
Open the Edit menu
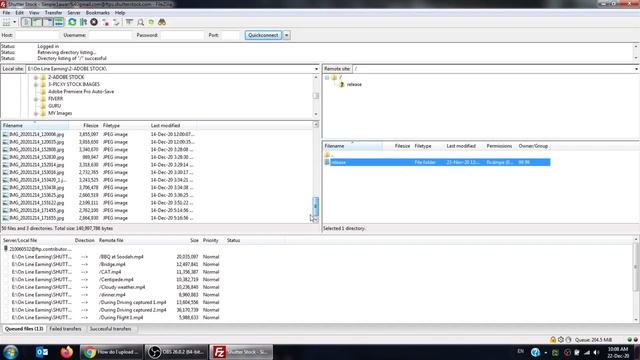[x=19, y=13]
